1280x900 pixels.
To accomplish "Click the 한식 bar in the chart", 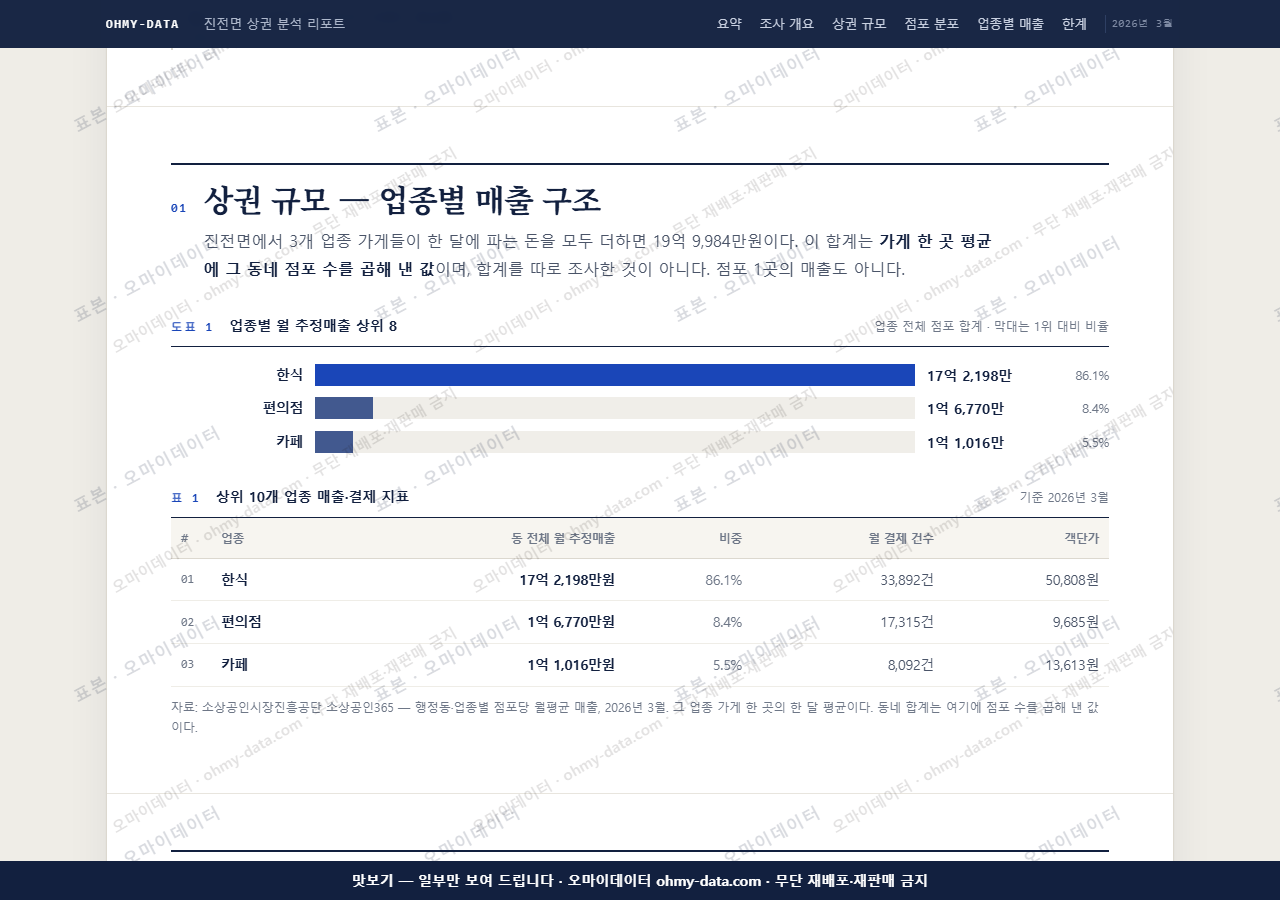I will [615, 375].
